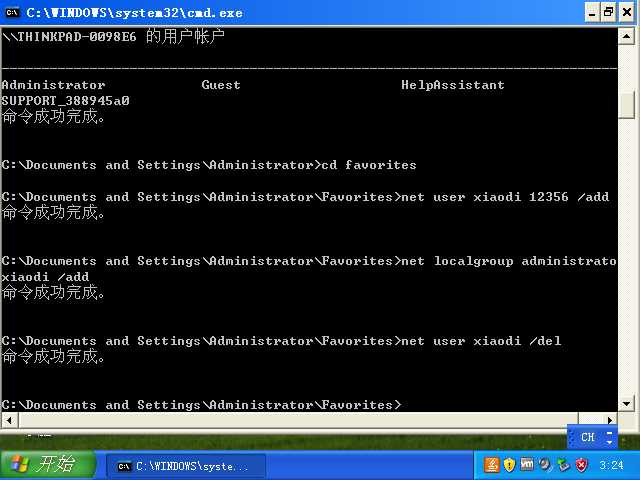Select the C:\WINDOWS\syste... taskbar button
This screenshot has width=640, height=480.
(186, 466)
